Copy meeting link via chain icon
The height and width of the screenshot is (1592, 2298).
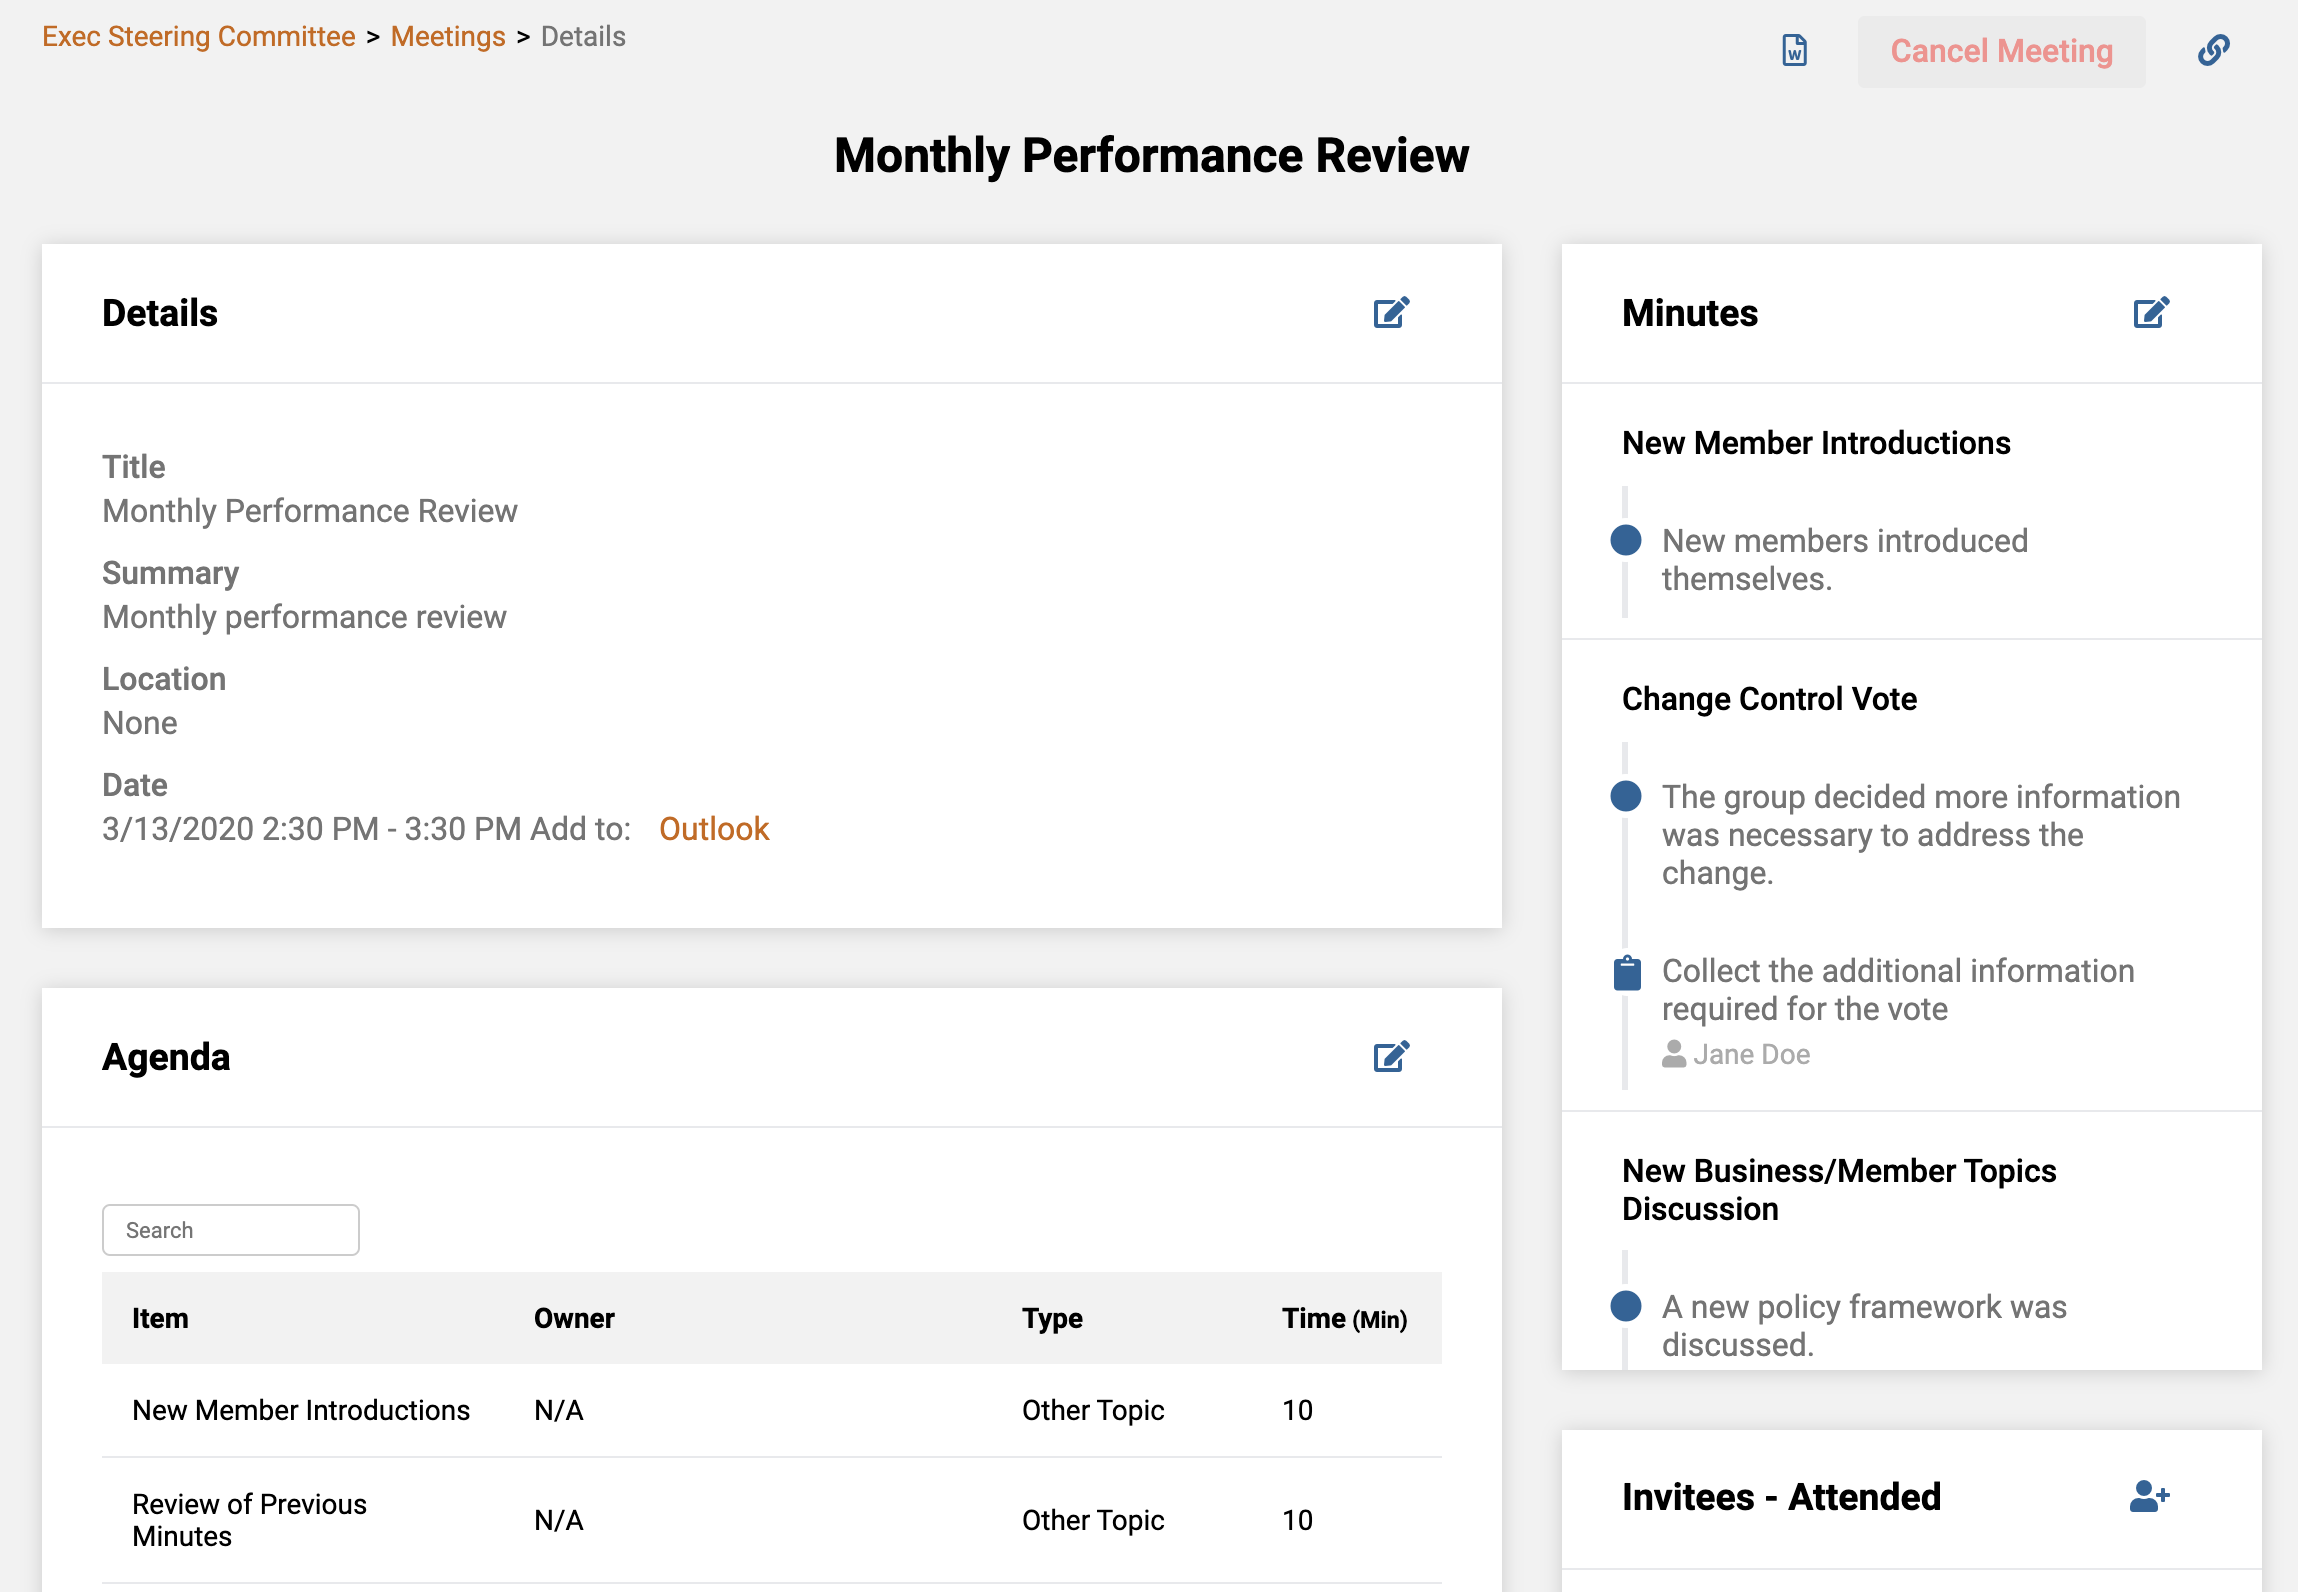tap(2213, 50)
